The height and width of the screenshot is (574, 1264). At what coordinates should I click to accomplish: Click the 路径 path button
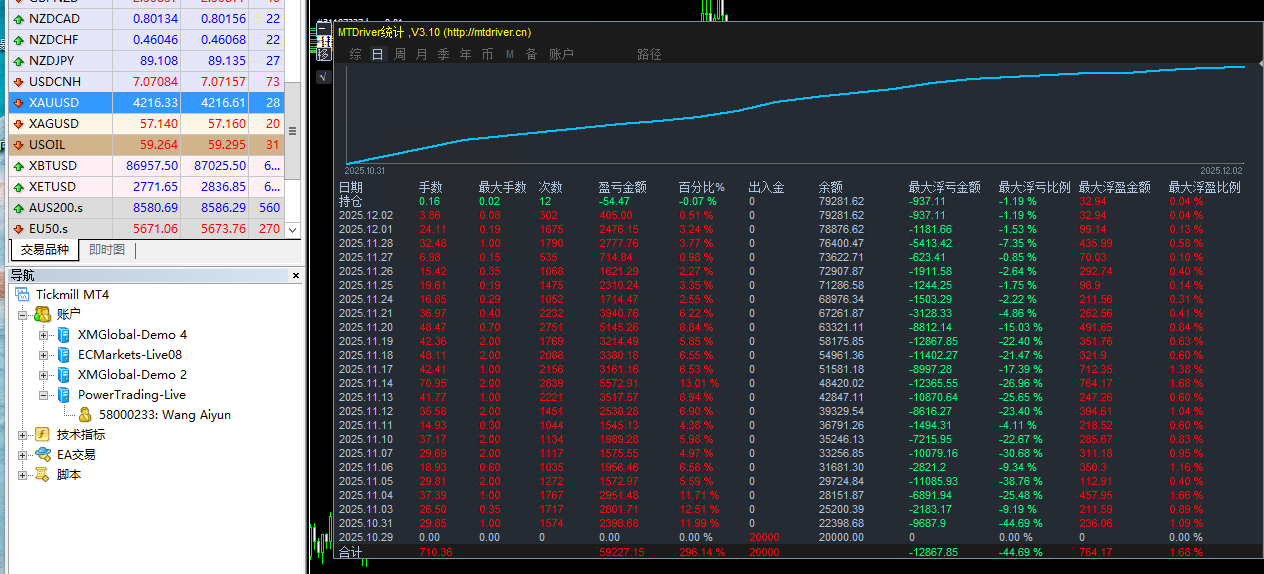[650, 54]
